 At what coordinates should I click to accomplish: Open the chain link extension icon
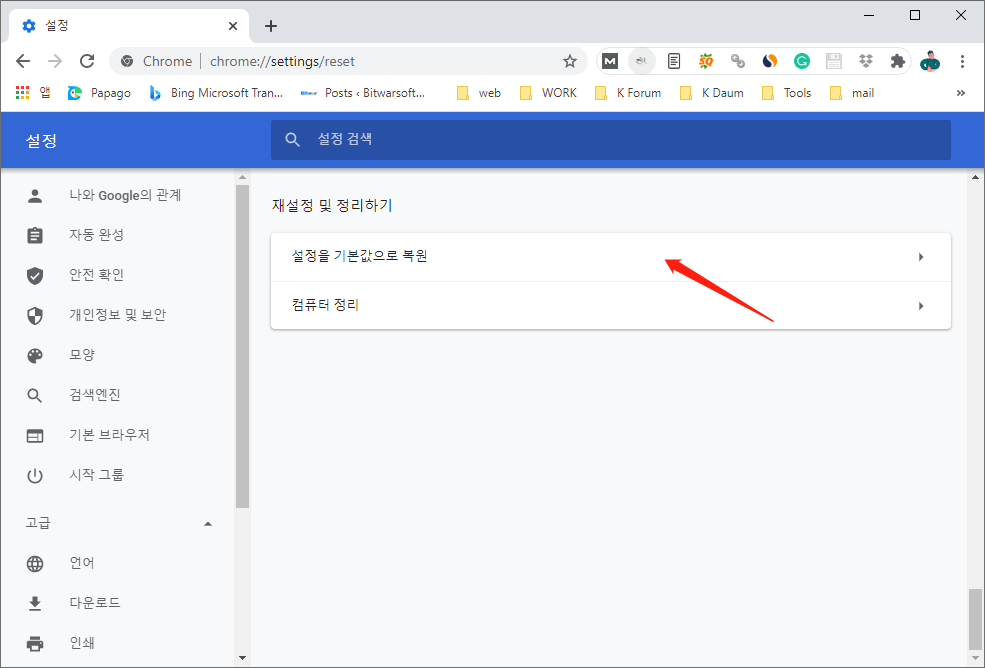tap(738, 61)
